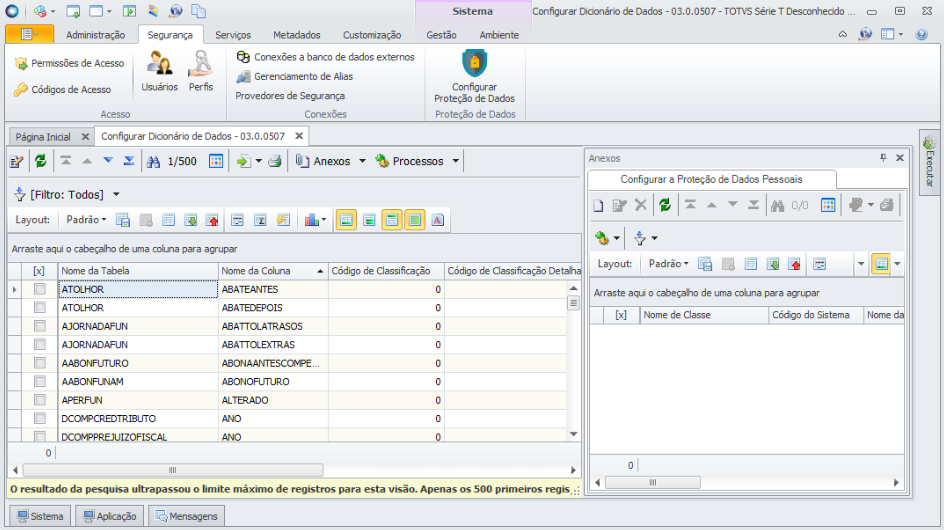
Task: Jump to last record in main toolbar
Action: coord(129,161)
